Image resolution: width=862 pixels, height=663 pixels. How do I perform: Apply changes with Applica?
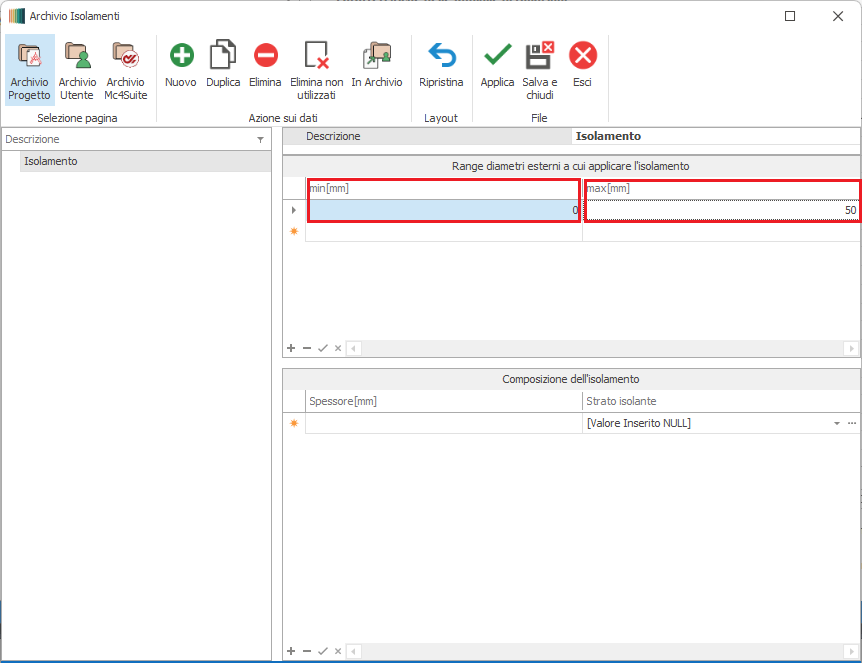coord(497,66)
